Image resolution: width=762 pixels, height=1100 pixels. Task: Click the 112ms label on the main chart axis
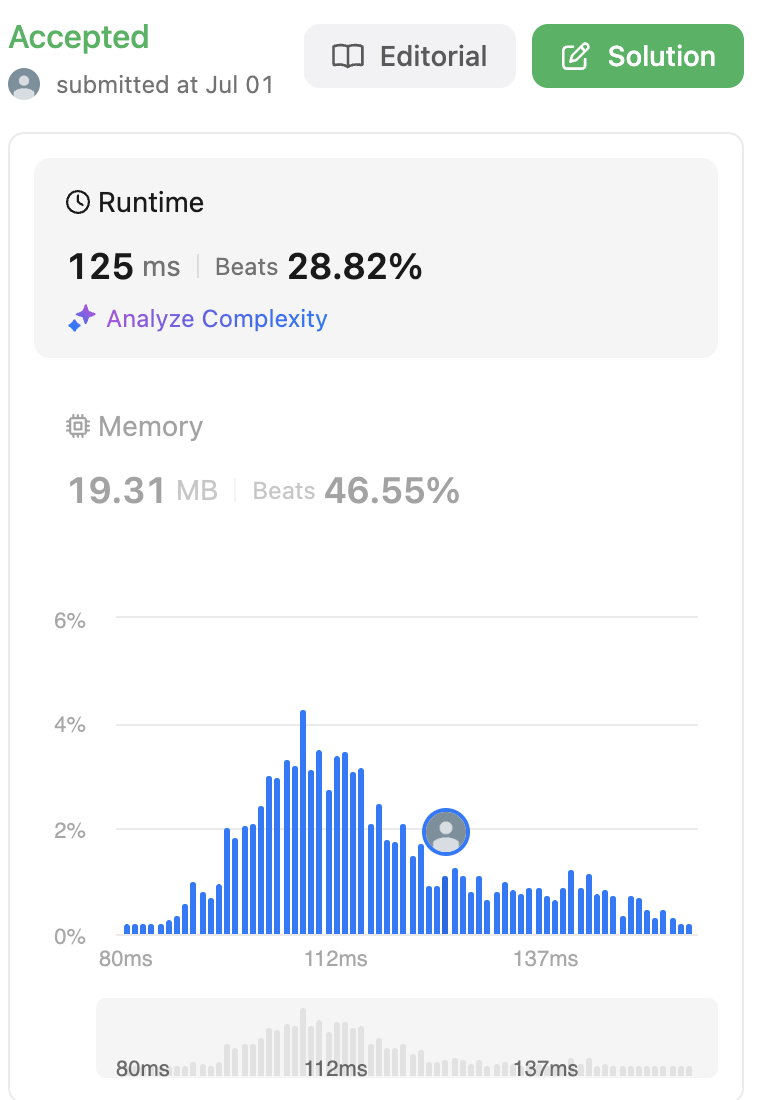335,958
